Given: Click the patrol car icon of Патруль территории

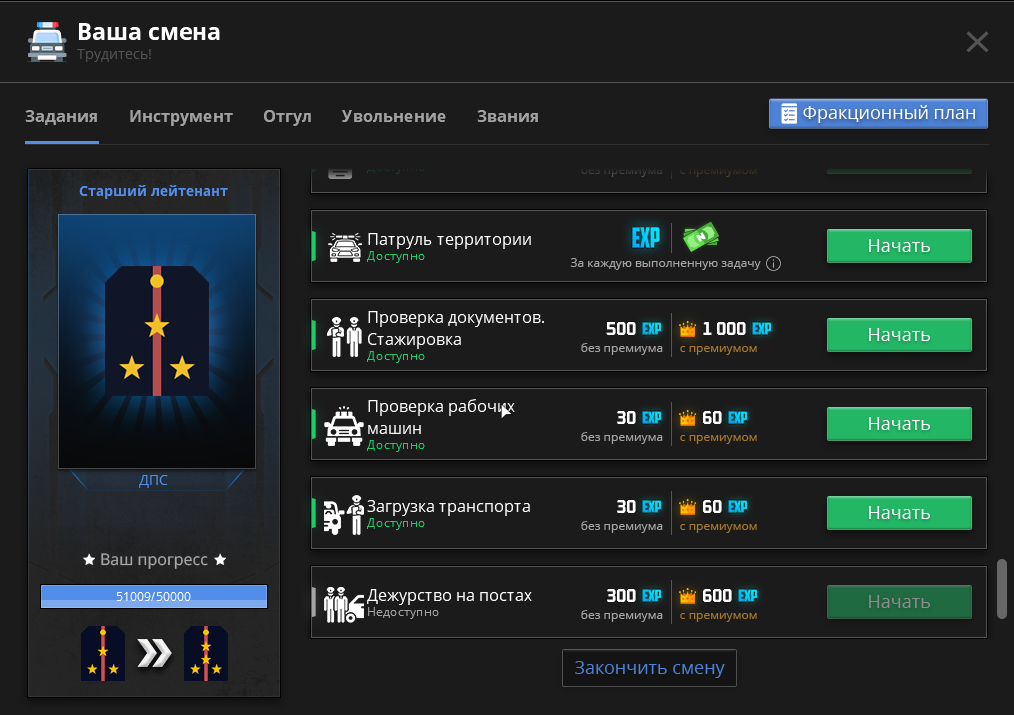Looking at the screenshot, I should [x=345, y=247].
